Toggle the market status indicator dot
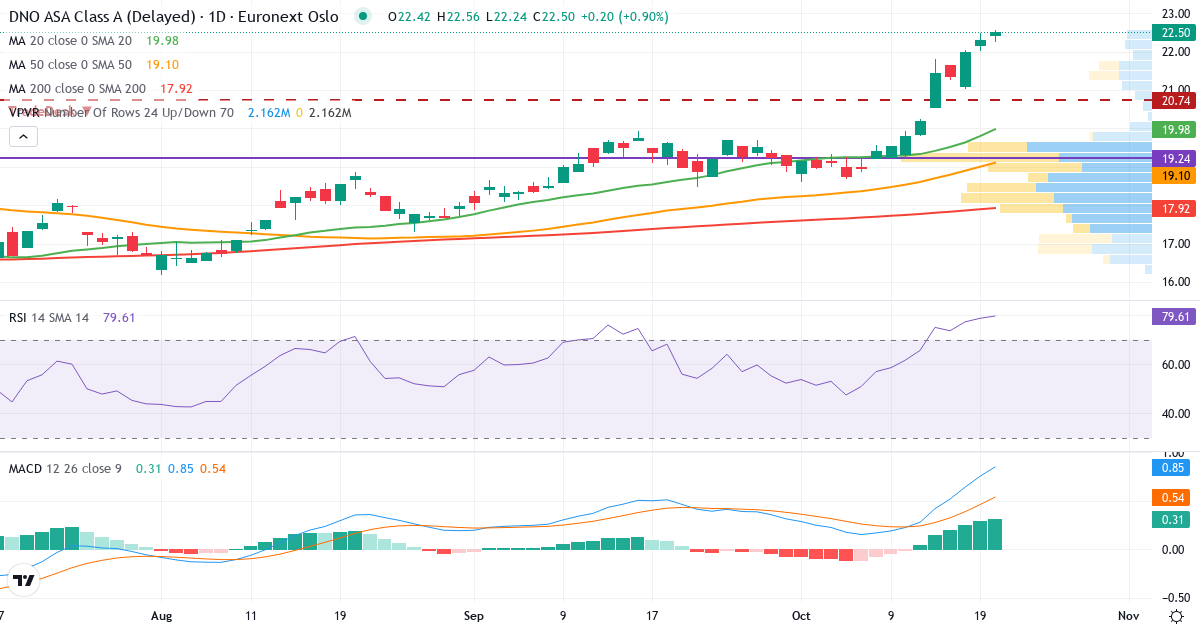 click(x=363, y=16)
